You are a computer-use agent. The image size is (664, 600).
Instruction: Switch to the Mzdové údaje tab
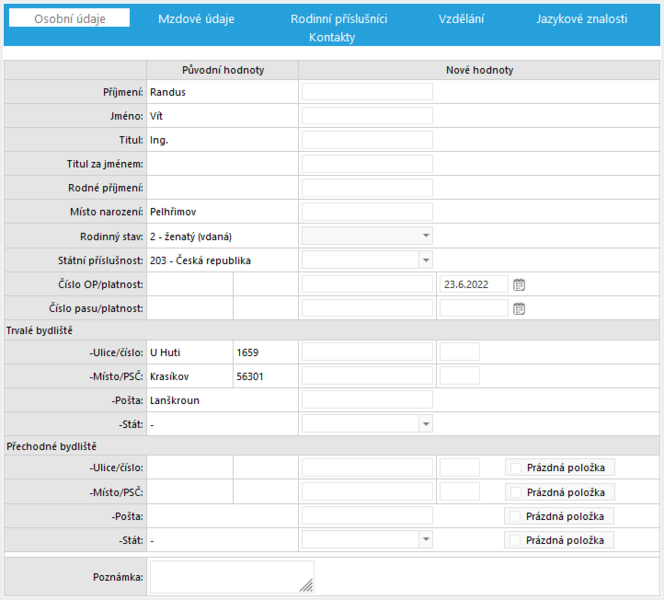196,19
